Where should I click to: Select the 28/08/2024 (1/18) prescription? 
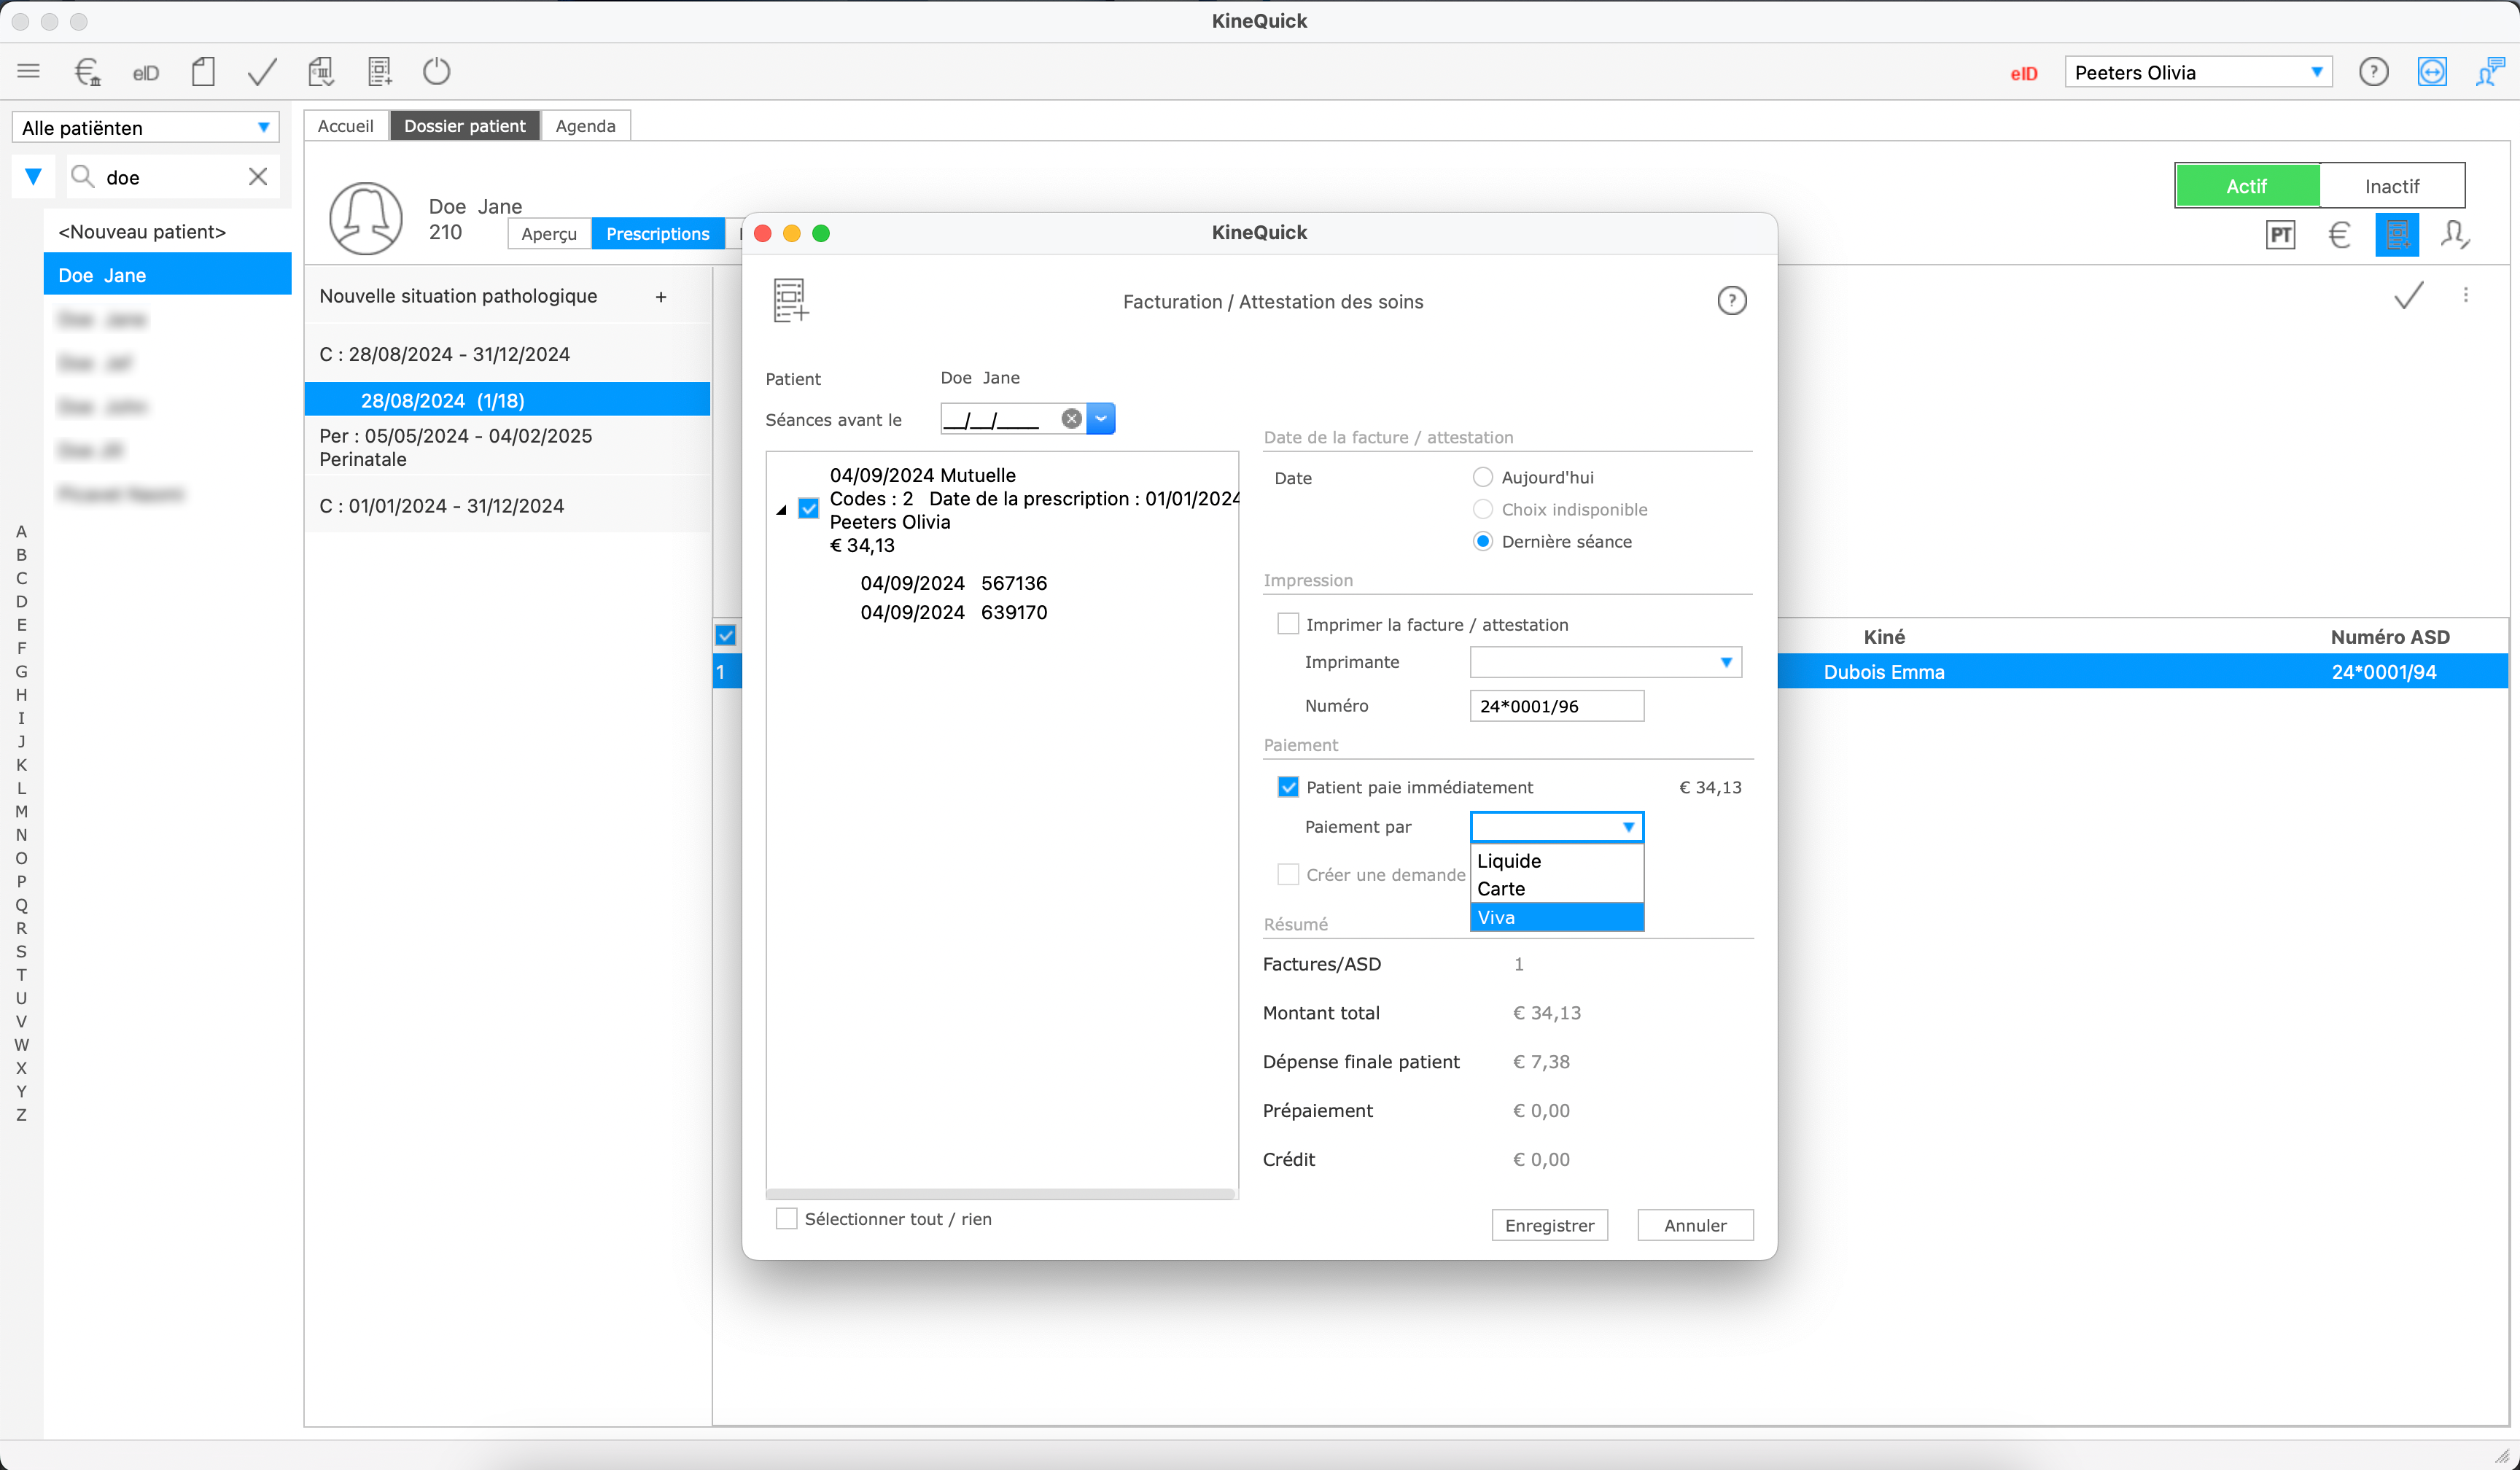(x=507, y=400)
